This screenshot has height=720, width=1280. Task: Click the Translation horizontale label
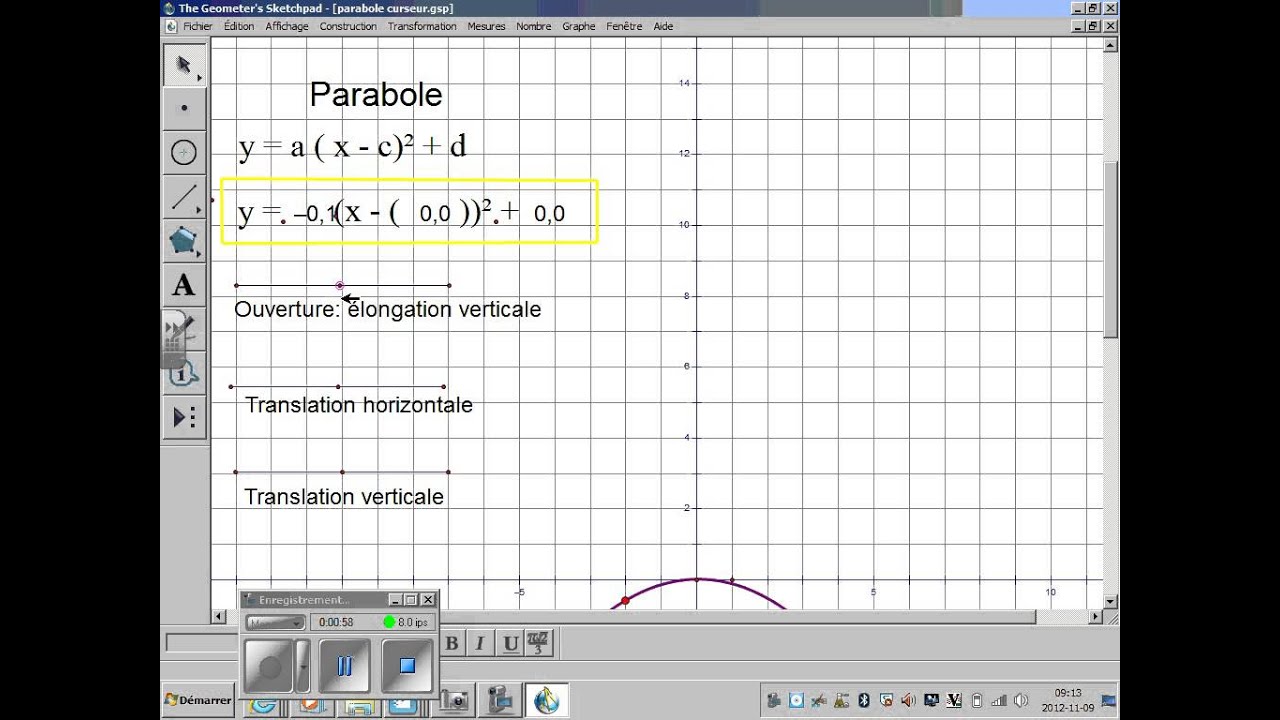click(x=359, y=405)
